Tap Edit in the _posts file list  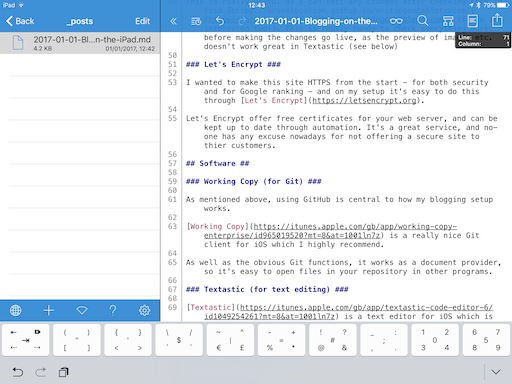click(142, 21)
